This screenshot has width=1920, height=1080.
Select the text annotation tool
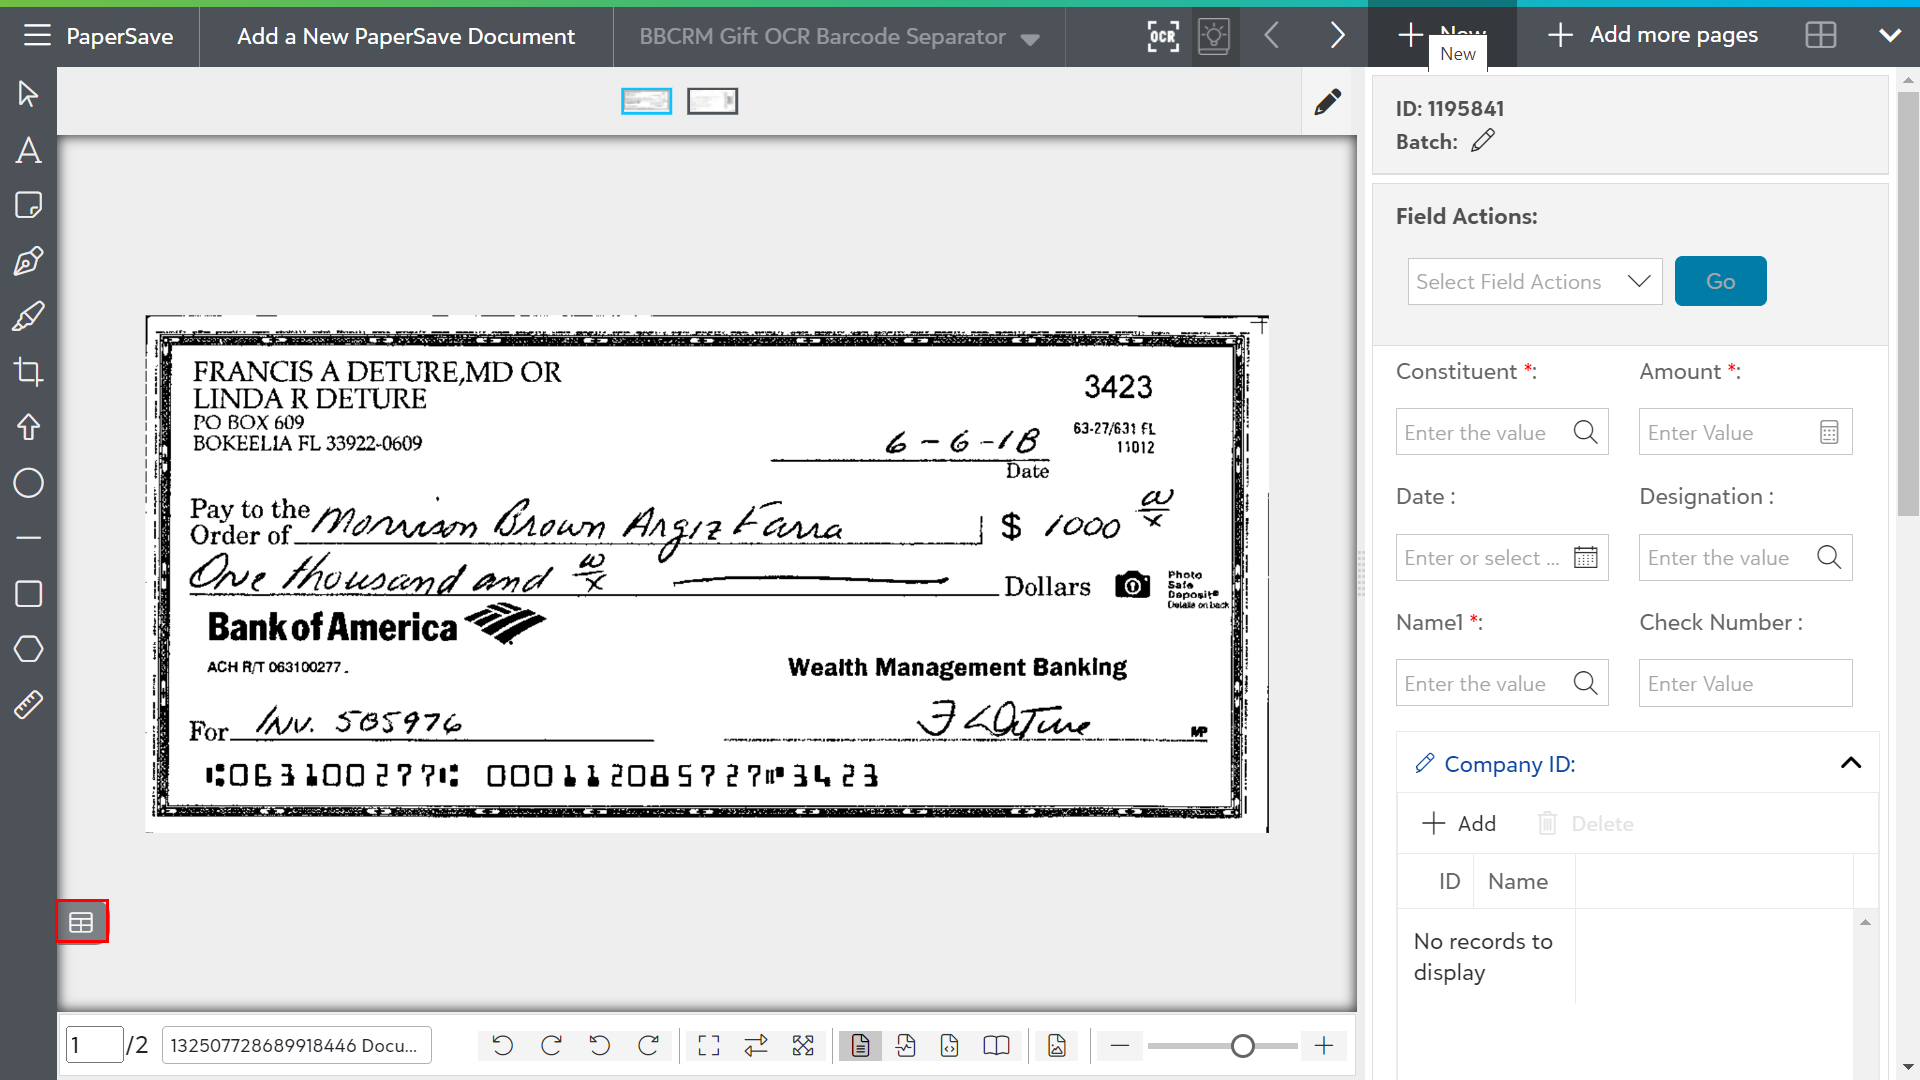(28, 150)
